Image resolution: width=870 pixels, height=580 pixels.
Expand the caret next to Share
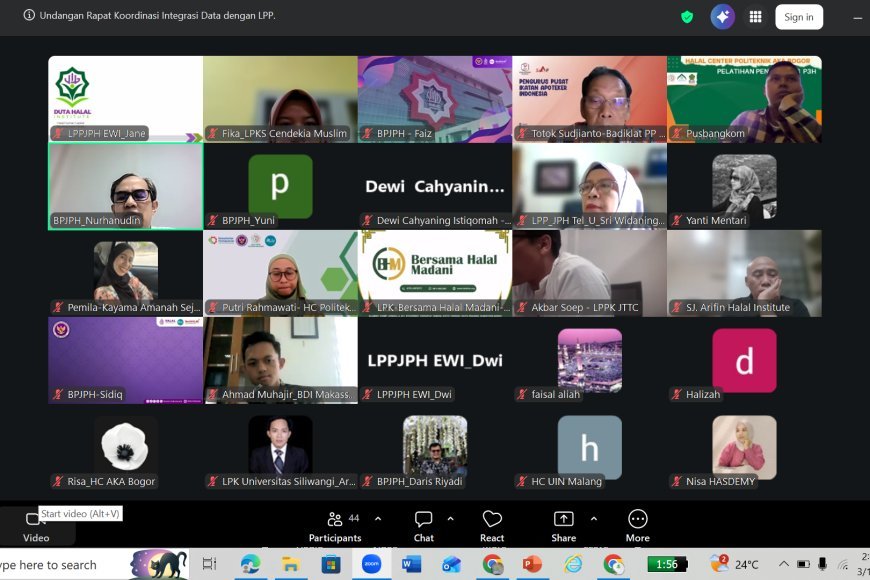pyautogui.click(x=594, y=519)
